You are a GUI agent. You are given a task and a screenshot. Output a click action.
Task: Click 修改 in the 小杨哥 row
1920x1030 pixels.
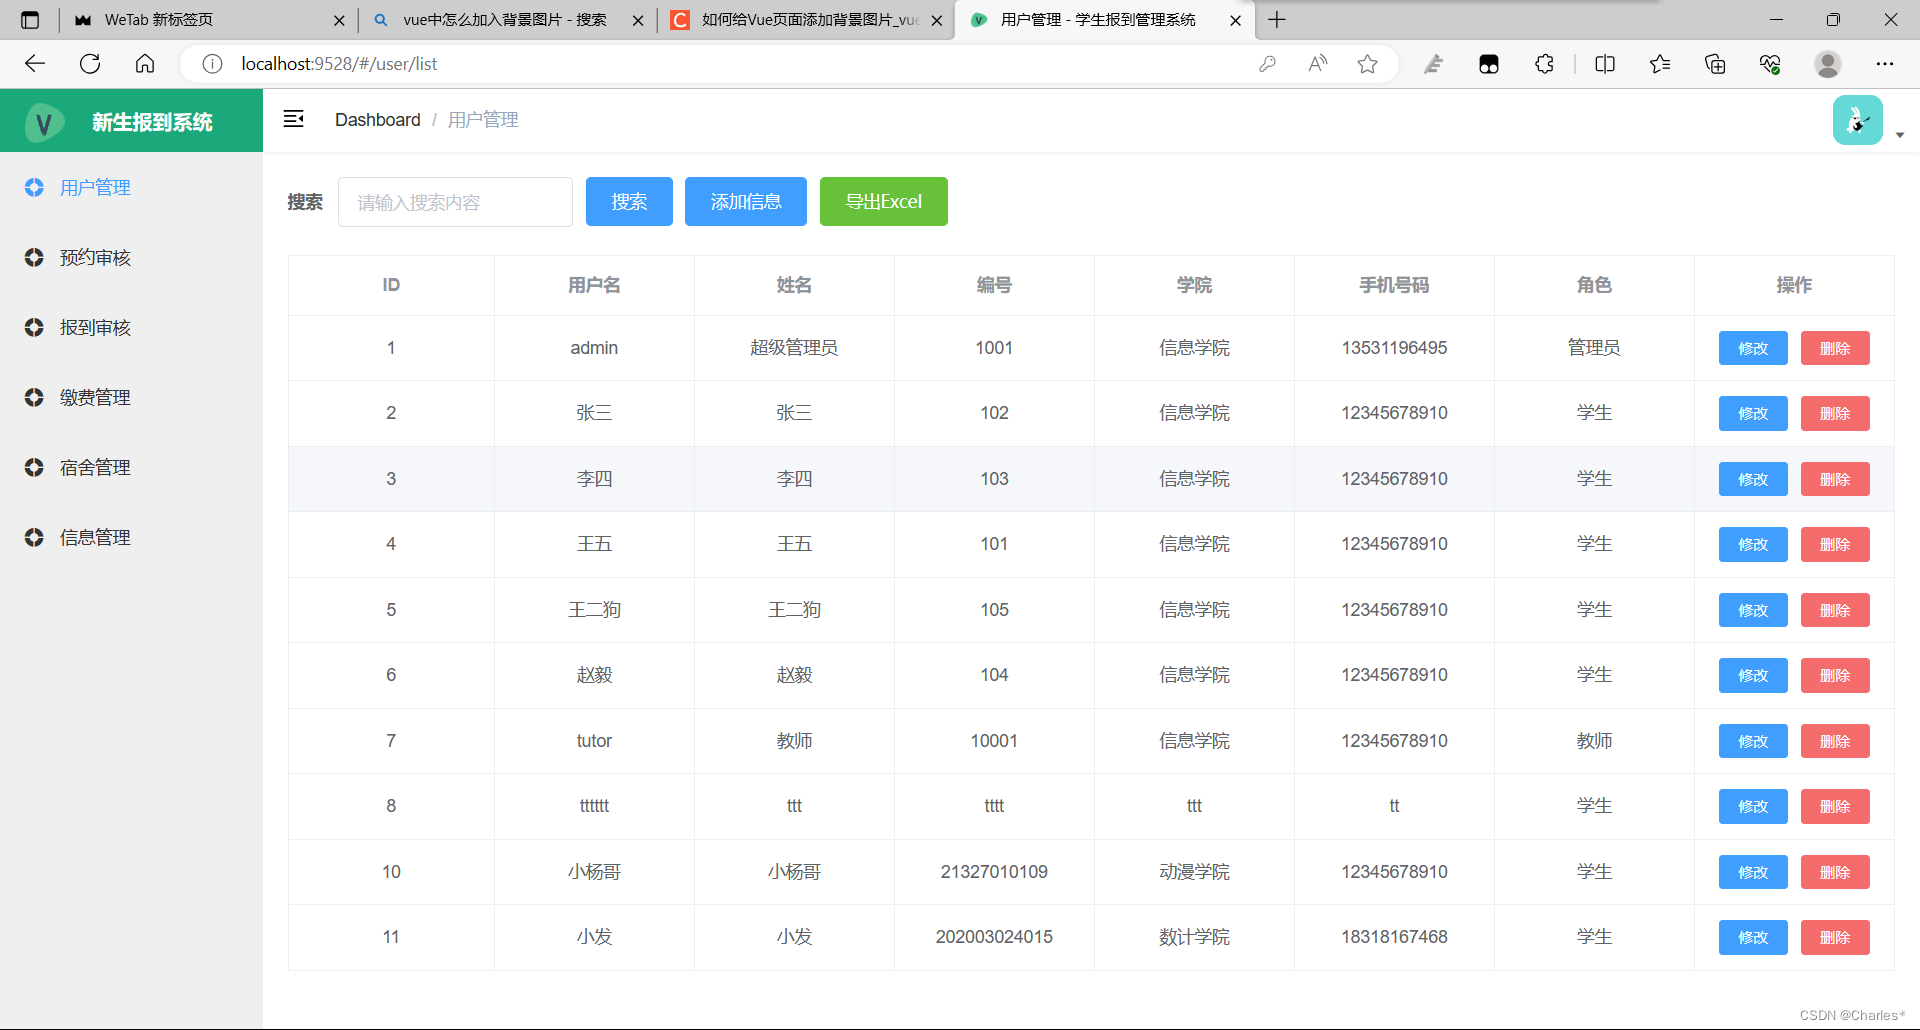click(1753, 872)
